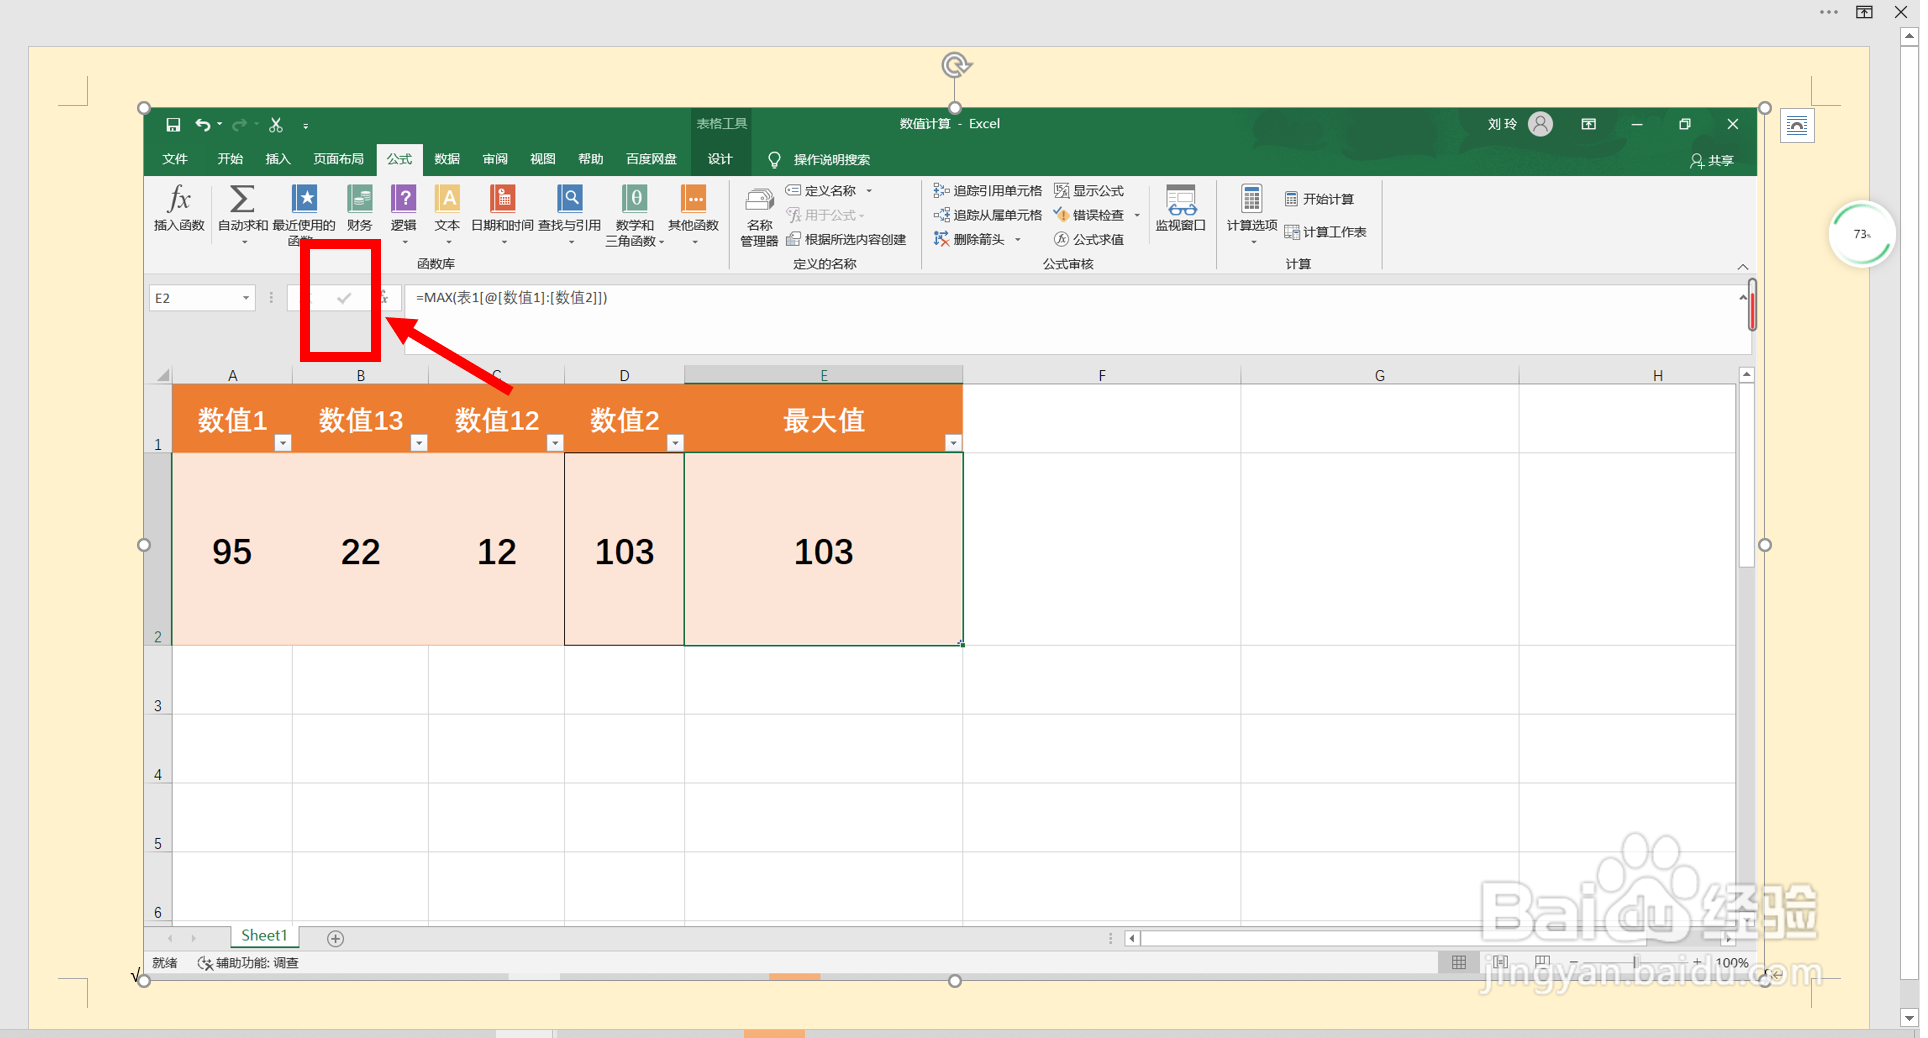
Task: Increase zoom using the zoom slider
Action: 1697,963
